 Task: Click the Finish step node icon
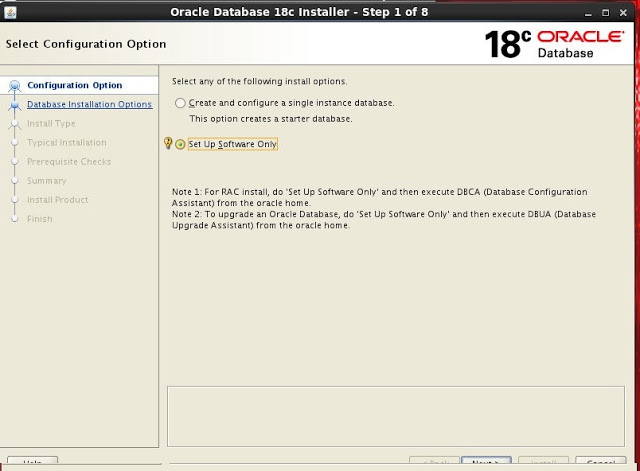14,219
